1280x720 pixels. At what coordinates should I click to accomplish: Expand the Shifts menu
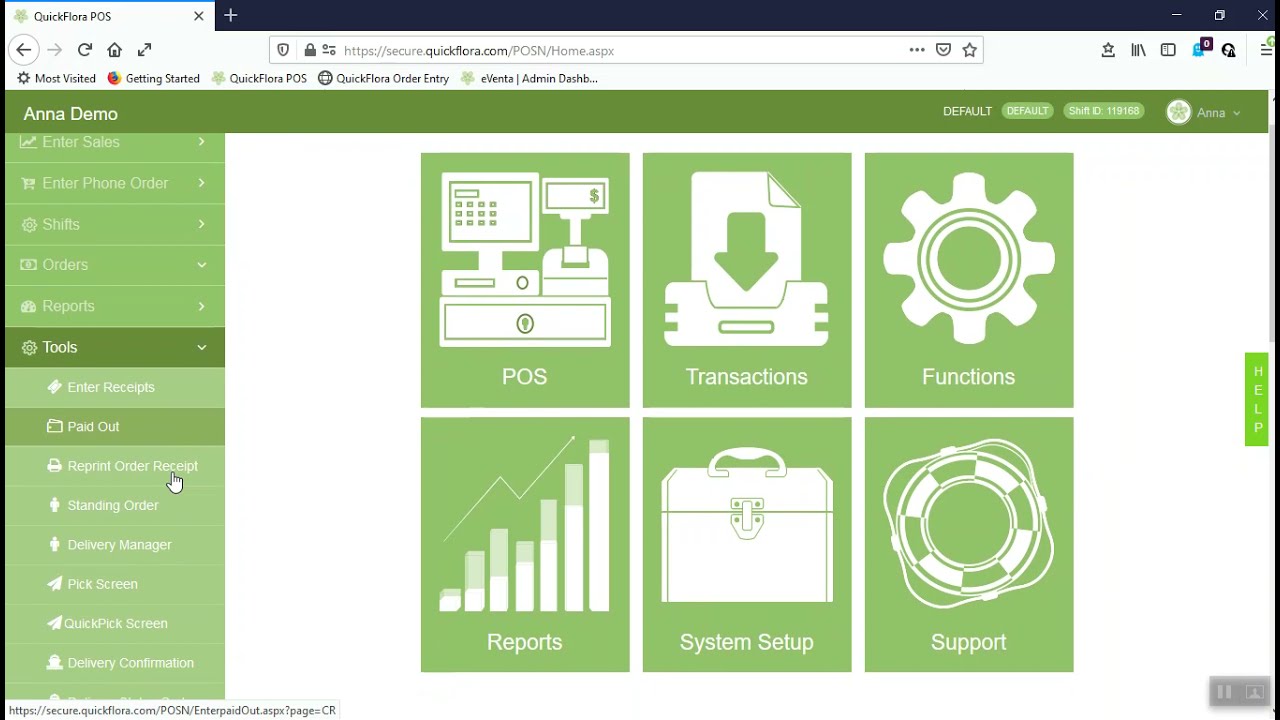pos(115,224)
